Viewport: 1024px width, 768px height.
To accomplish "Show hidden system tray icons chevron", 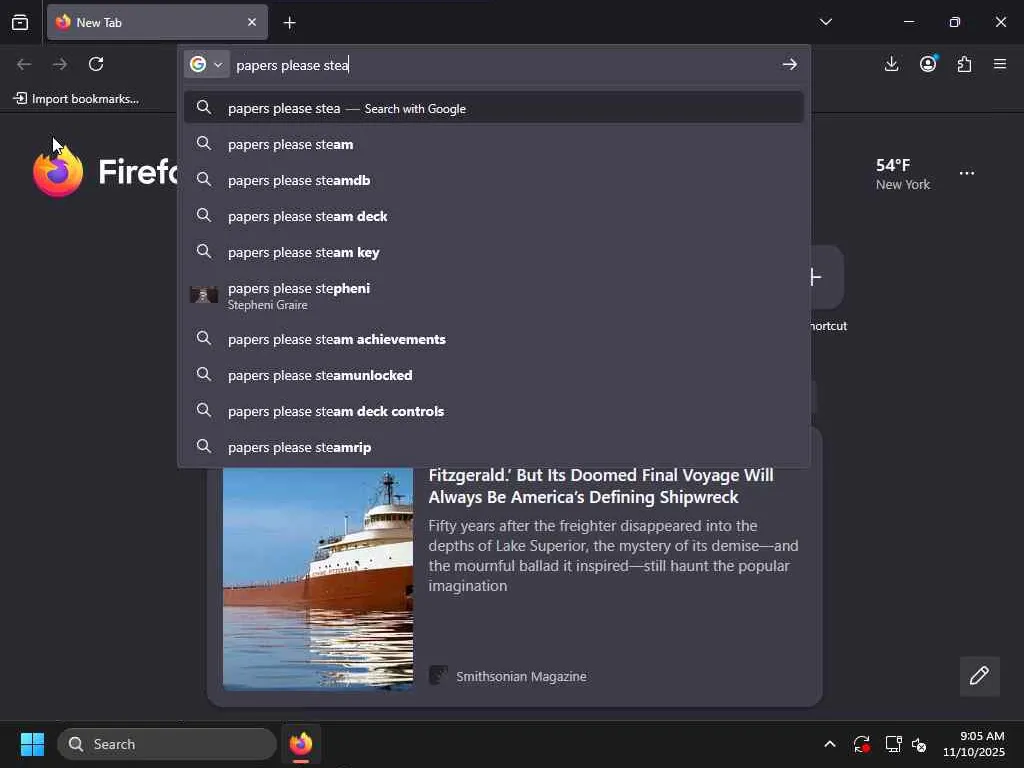I will pyautogui.click(x=829, y=744).
